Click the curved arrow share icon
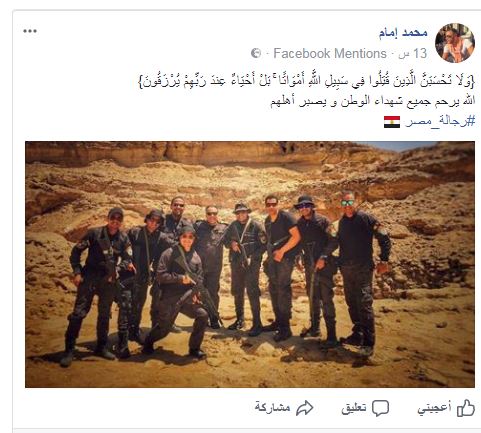The image size is (481, 433). click(305, 408)
